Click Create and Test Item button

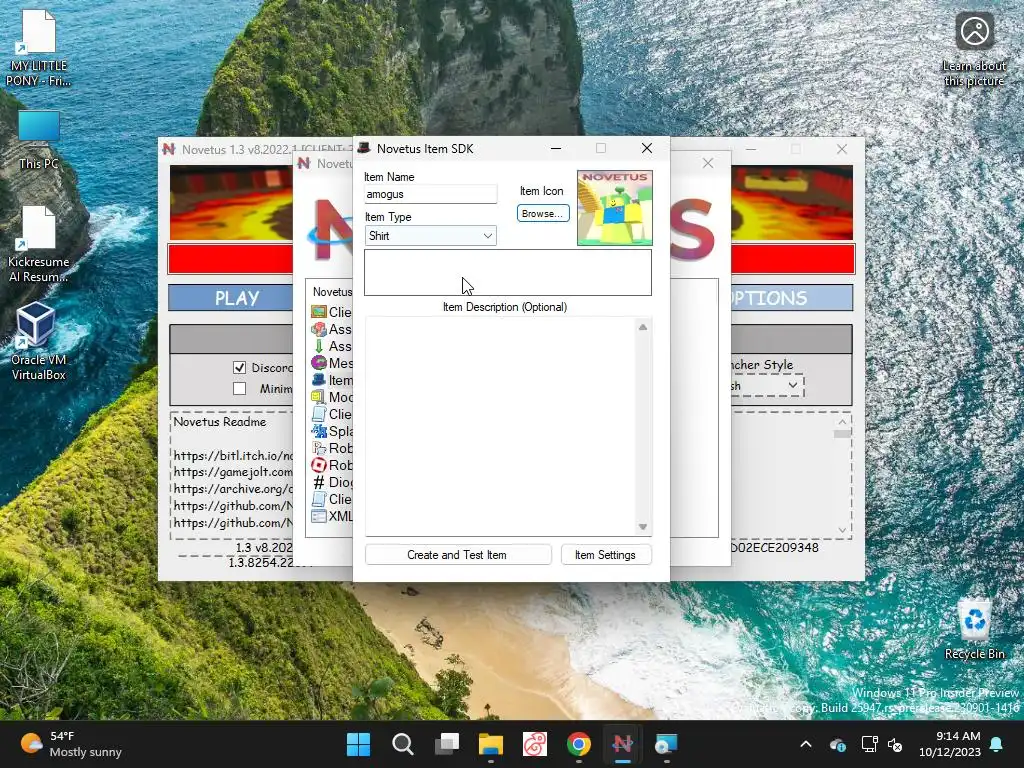tap(457, 554)
